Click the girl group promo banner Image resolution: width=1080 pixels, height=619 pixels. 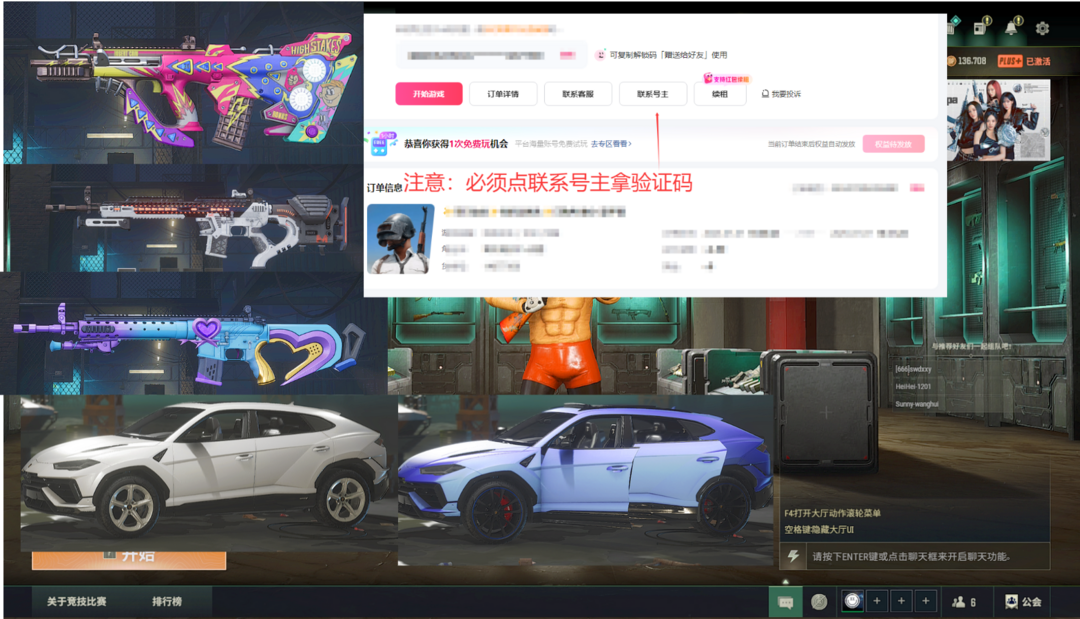999,120
